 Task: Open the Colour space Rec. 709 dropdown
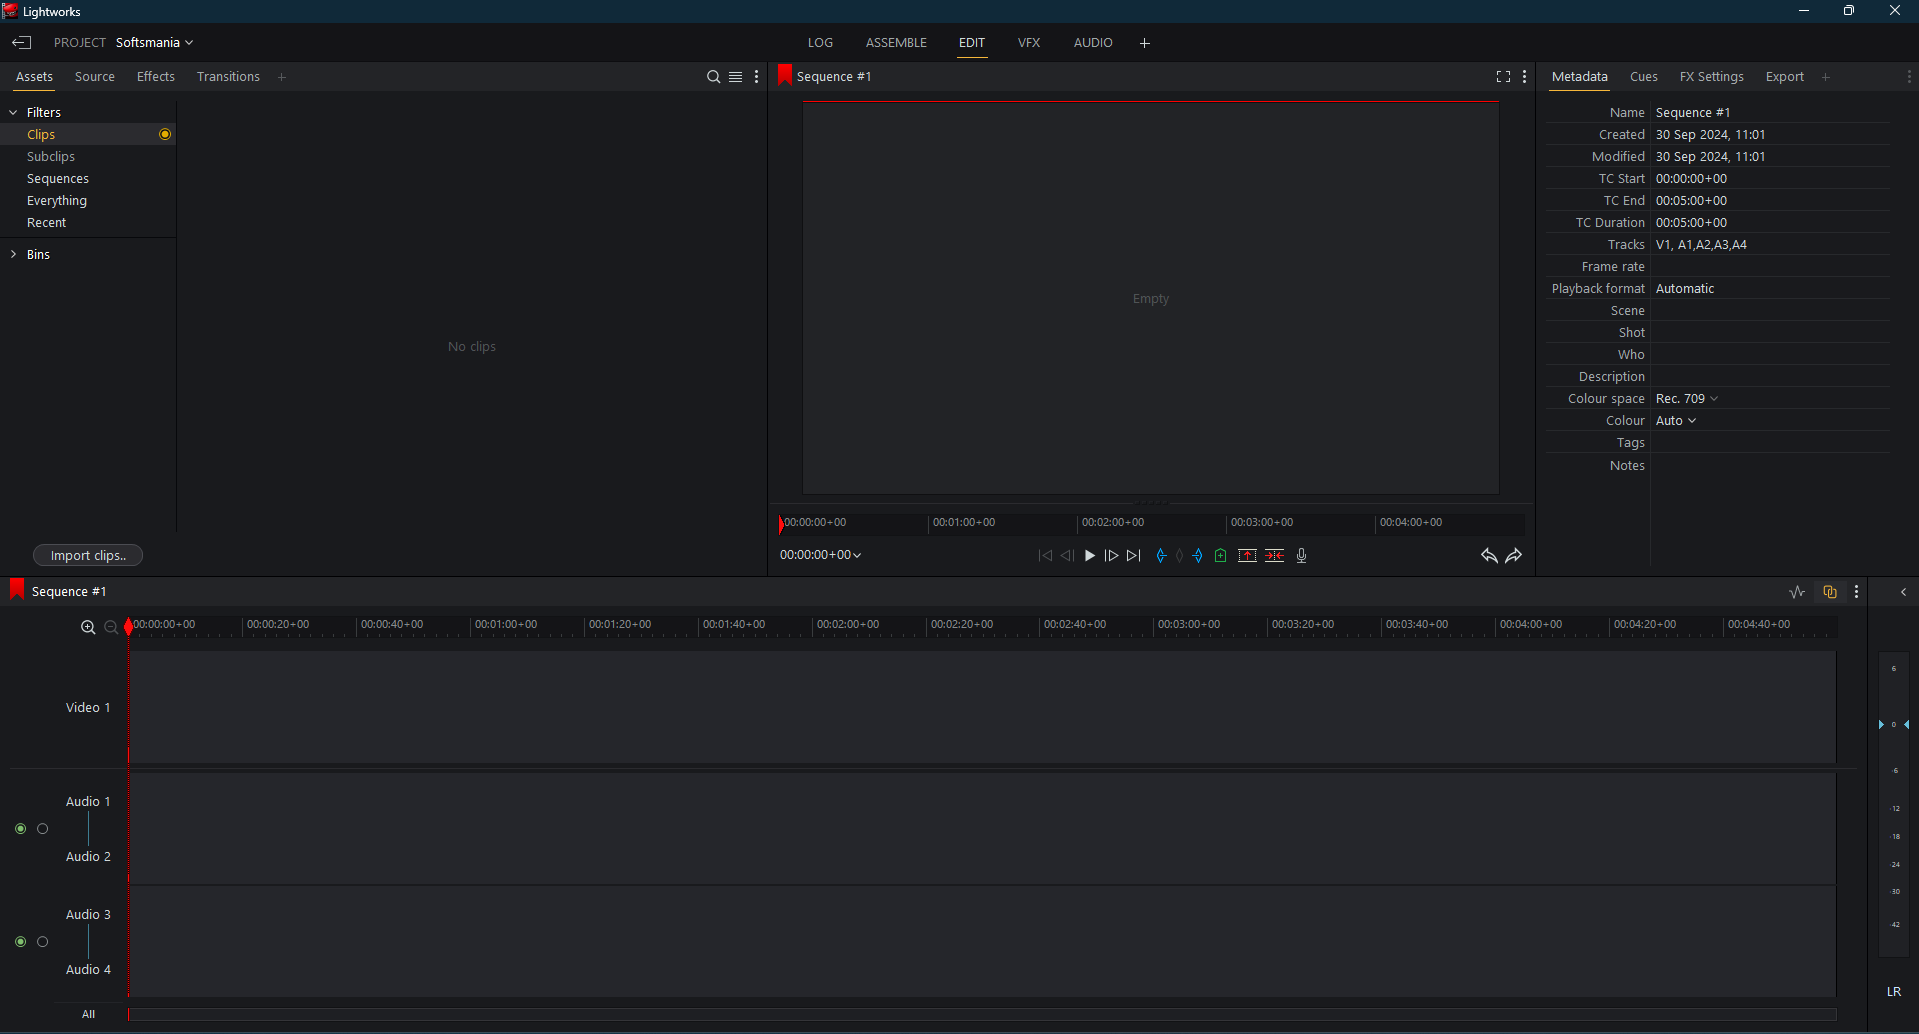coord(1687,399)
